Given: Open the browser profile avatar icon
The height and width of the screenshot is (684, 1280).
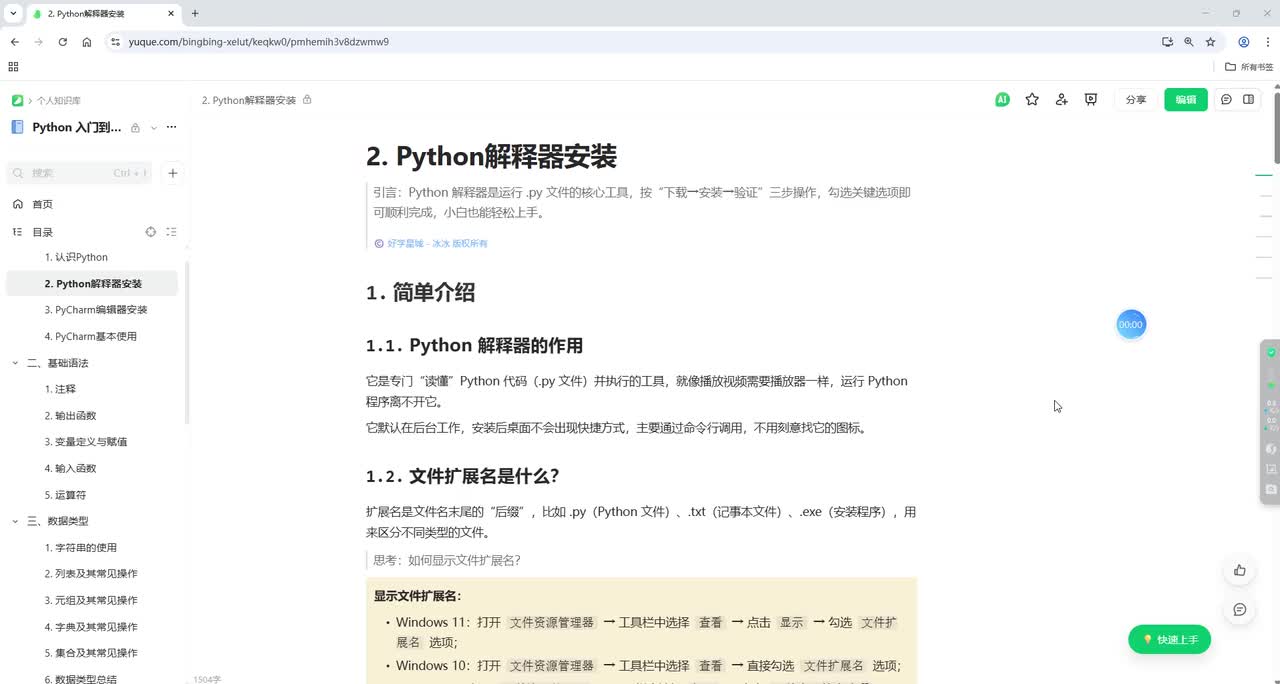Looking at the screenshot, I should point(1244,42).
